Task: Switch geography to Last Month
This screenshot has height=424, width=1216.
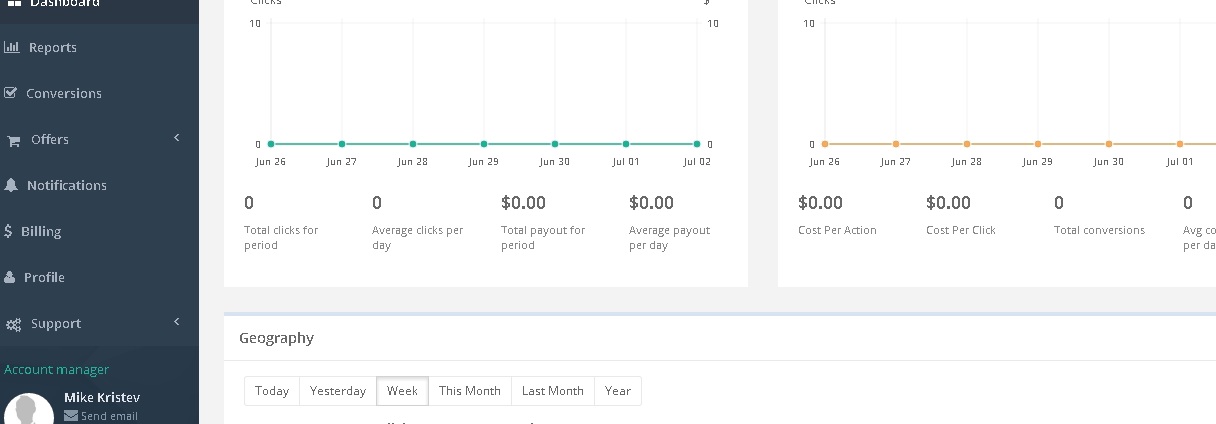Action: click(552, 391)
